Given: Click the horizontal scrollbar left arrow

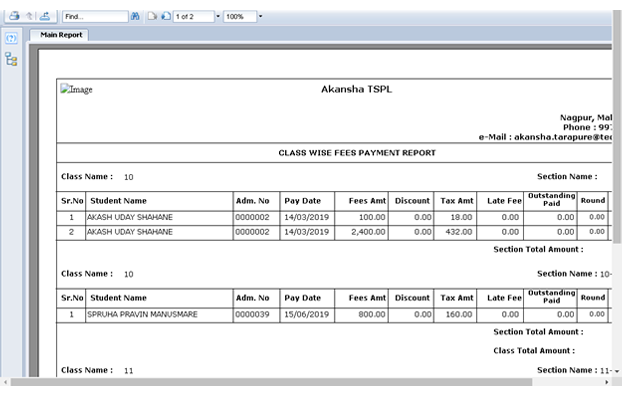Looking at the screenshot, I should click(x=5, y=382).
